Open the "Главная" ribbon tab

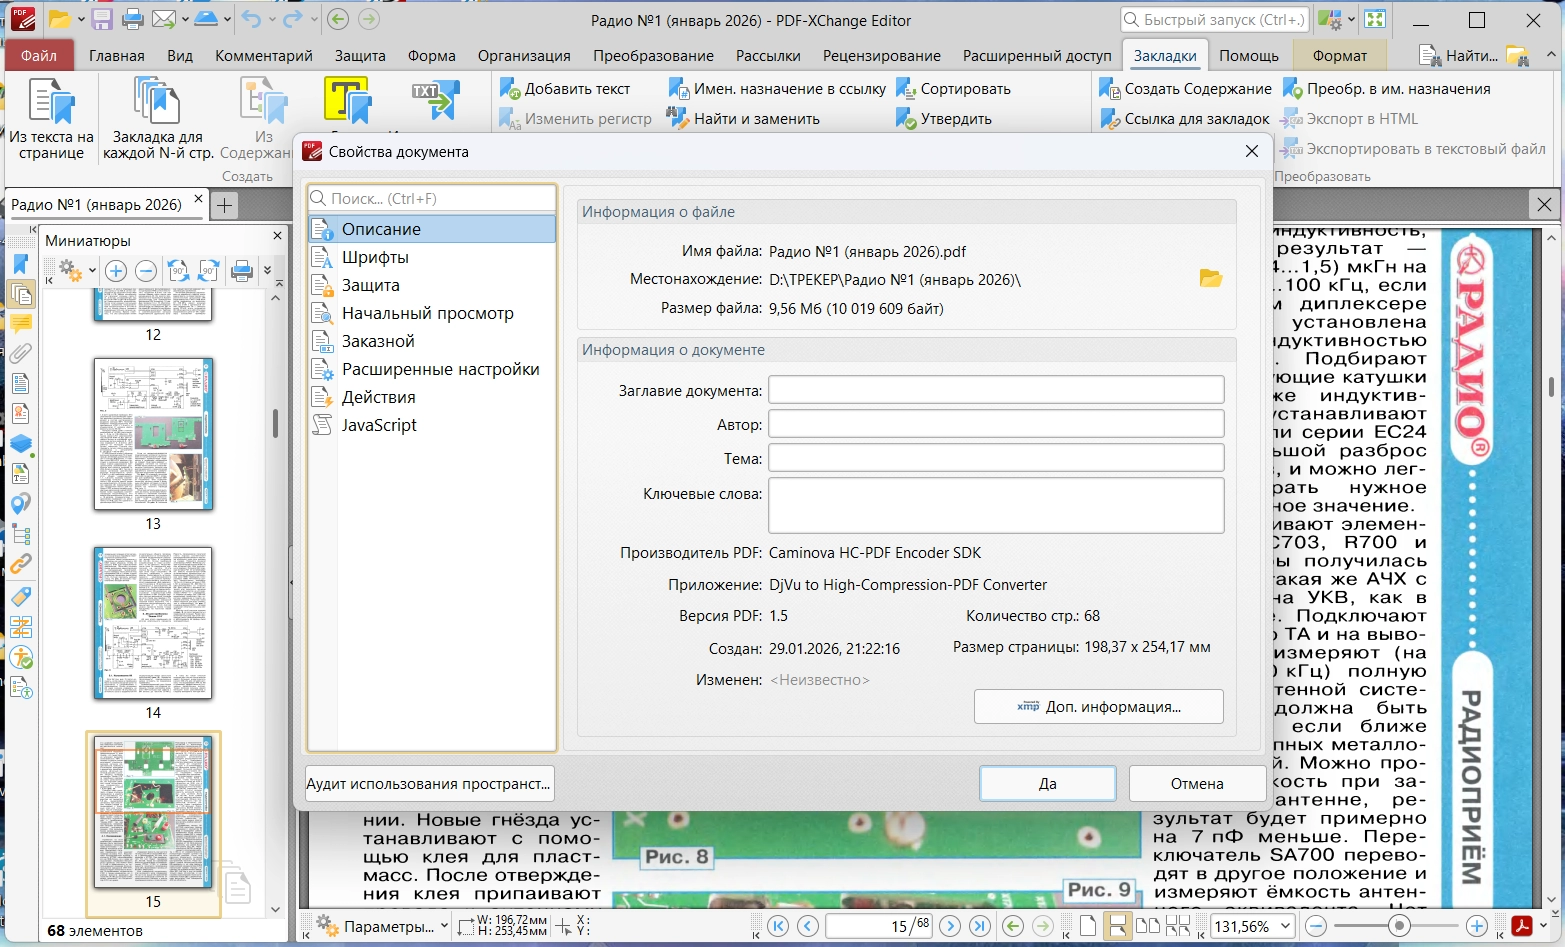[x=117, y=56]
